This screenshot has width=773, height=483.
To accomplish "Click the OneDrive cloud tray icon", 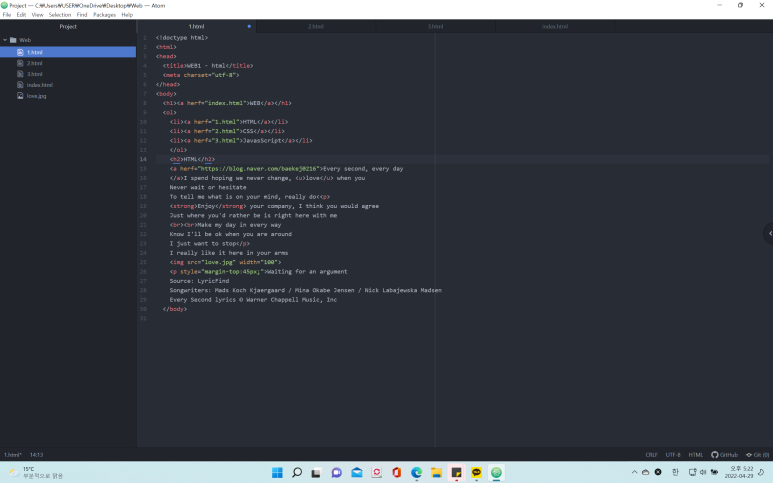I will pyautogui.click(x=645, y=472).
